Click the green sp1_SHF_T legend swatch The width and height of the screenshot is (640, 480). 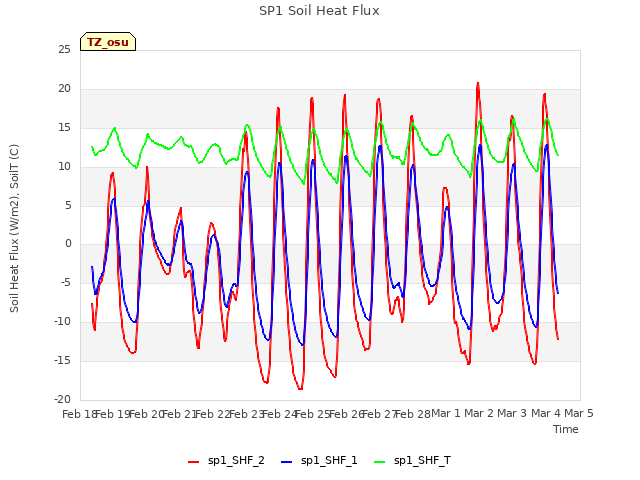(380, 462)
